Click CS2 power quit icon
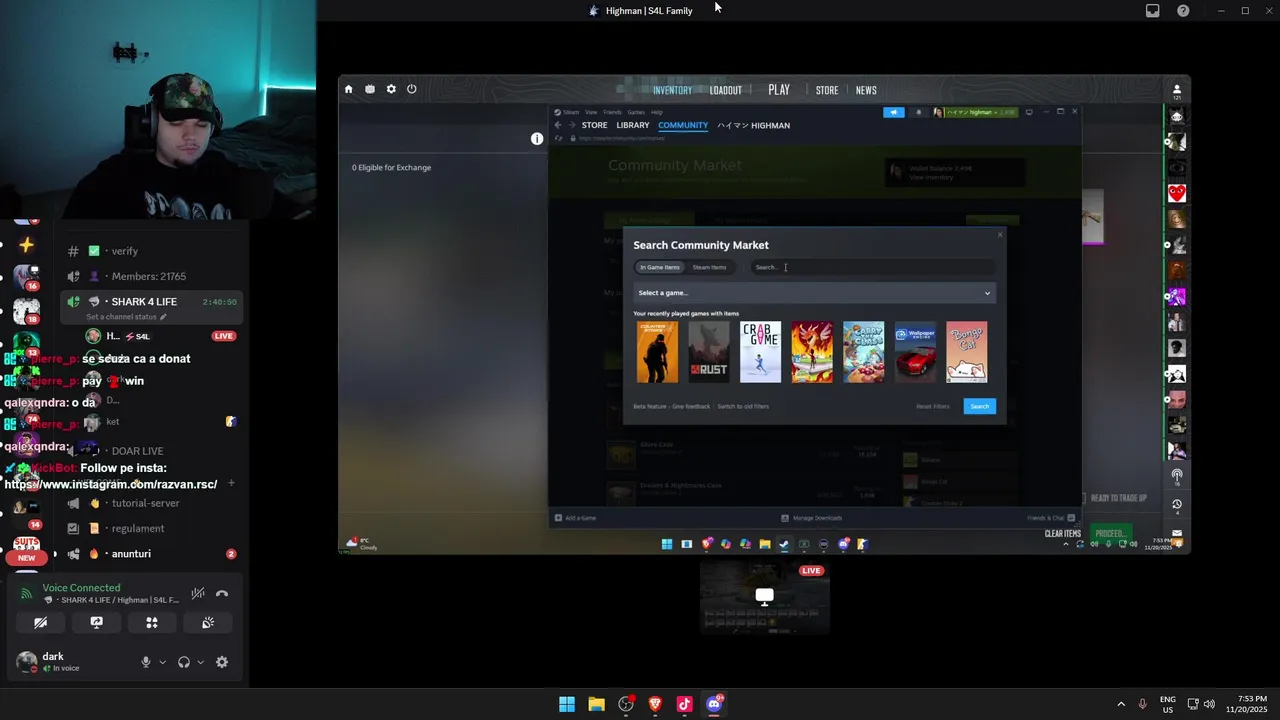 point(411,89)
